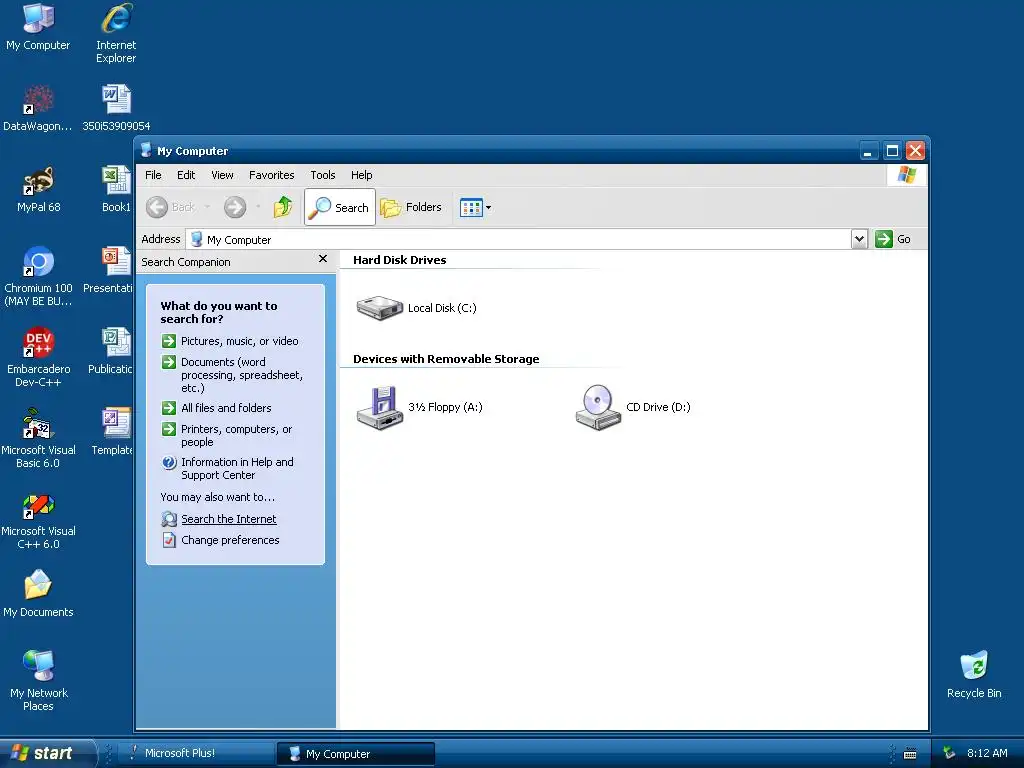
Task: Click the Start button
Action: click(x=46, y=753)
